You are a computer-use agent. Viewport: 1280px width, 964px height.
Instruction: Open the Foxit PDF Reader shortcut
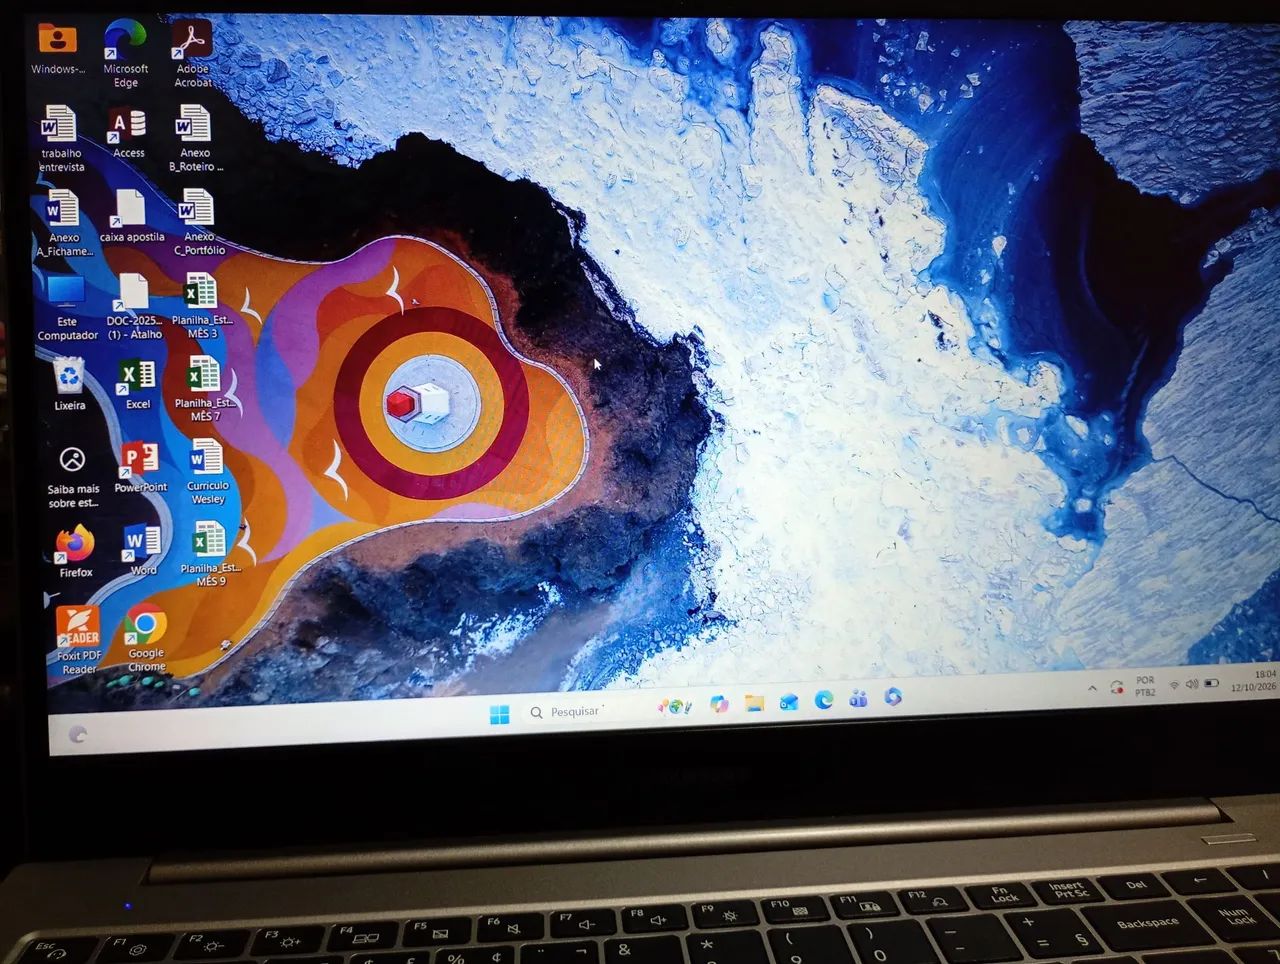click(78, 641)
